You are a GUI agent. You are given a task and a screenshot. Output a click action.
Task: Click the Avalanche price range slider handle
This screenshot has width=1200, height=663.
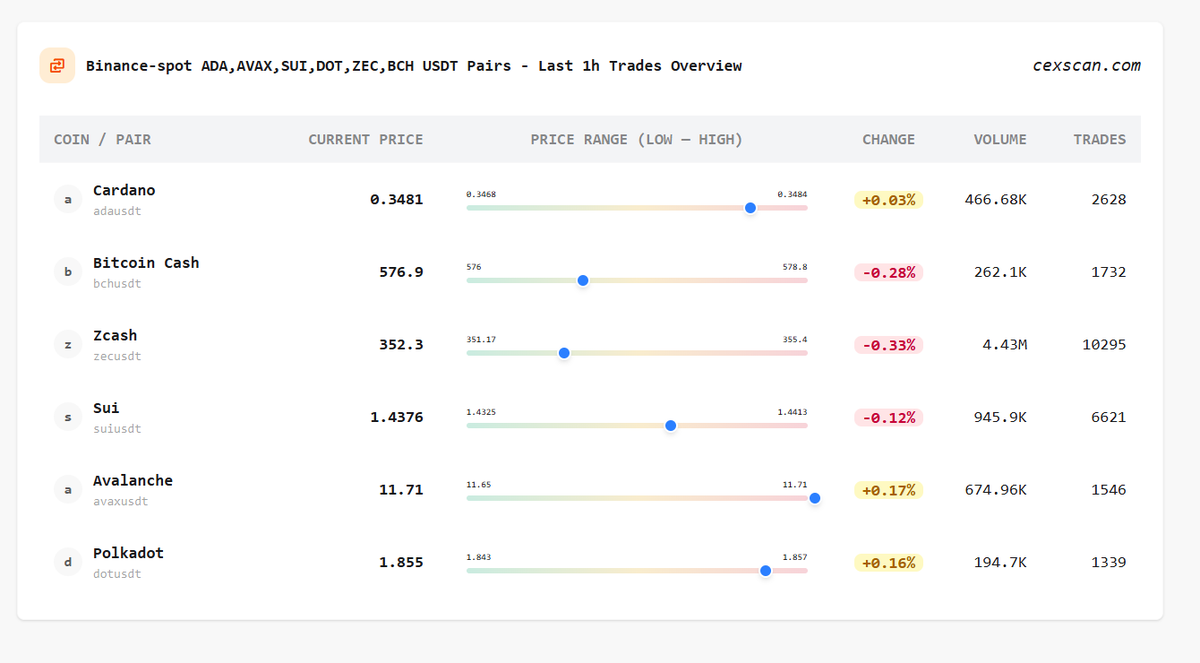(814, 498)
